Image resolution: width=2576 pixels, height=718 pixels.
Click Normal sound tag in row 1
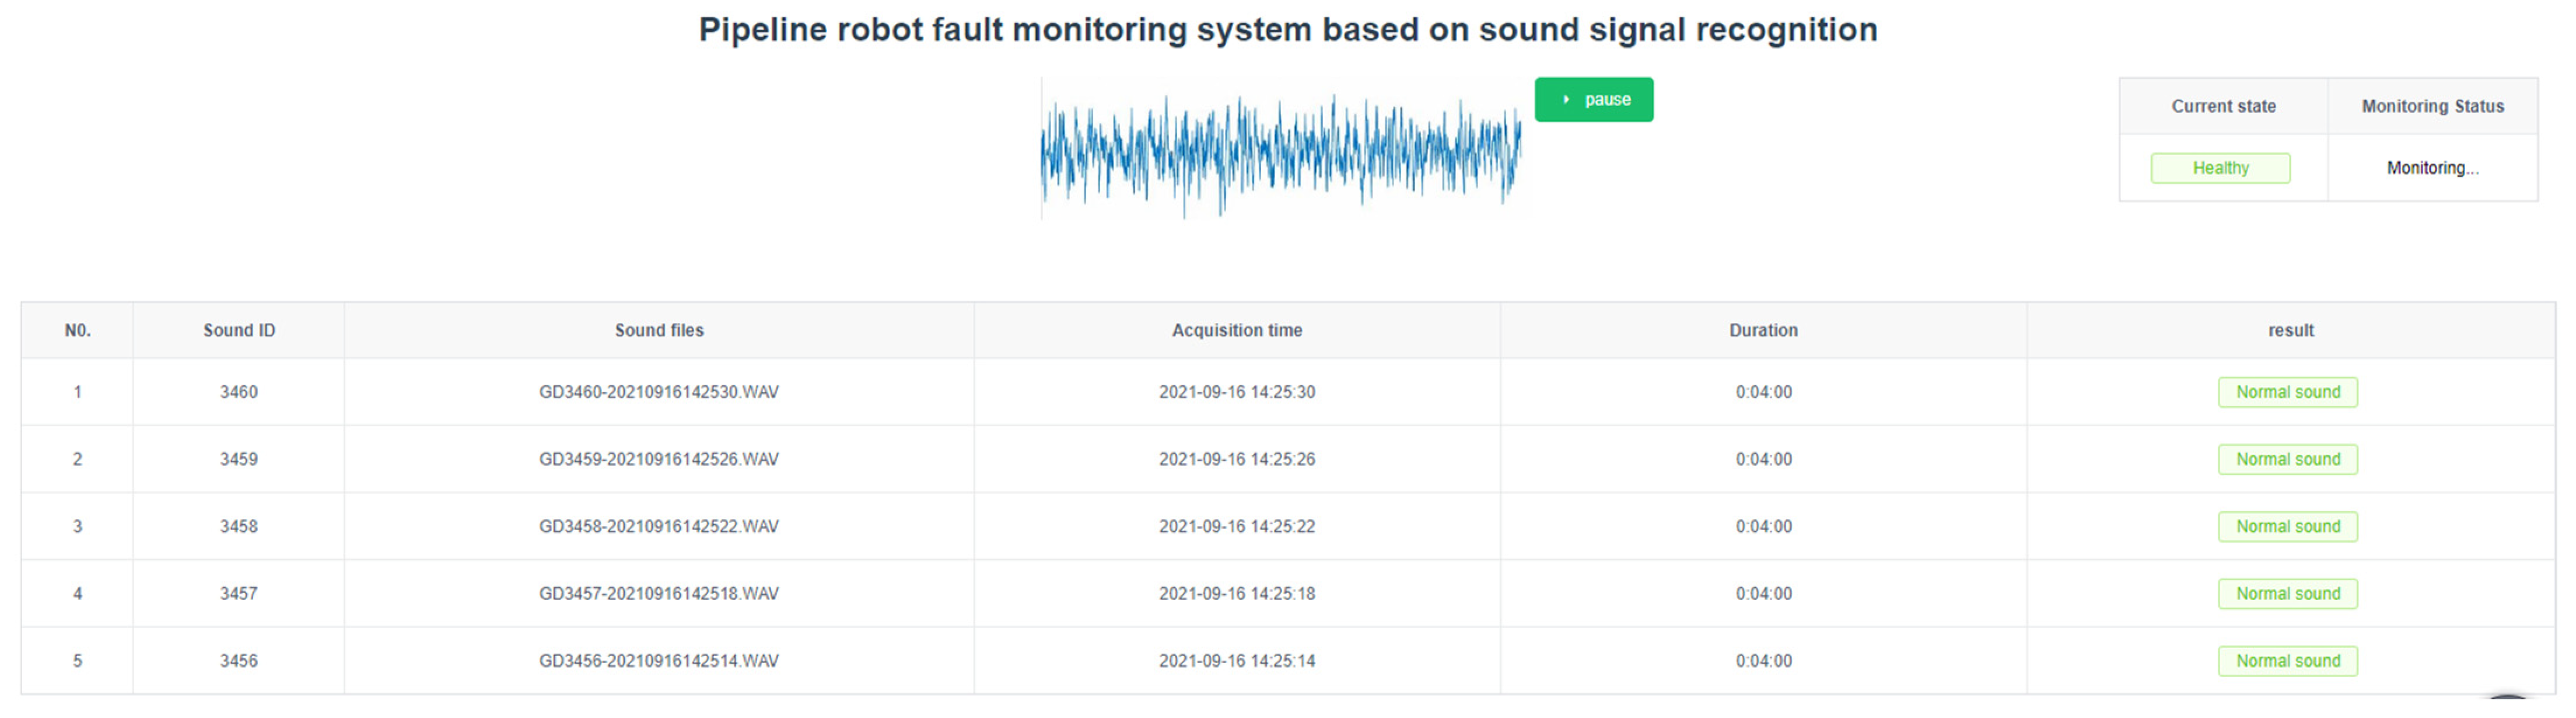[x=2287, y=392]
